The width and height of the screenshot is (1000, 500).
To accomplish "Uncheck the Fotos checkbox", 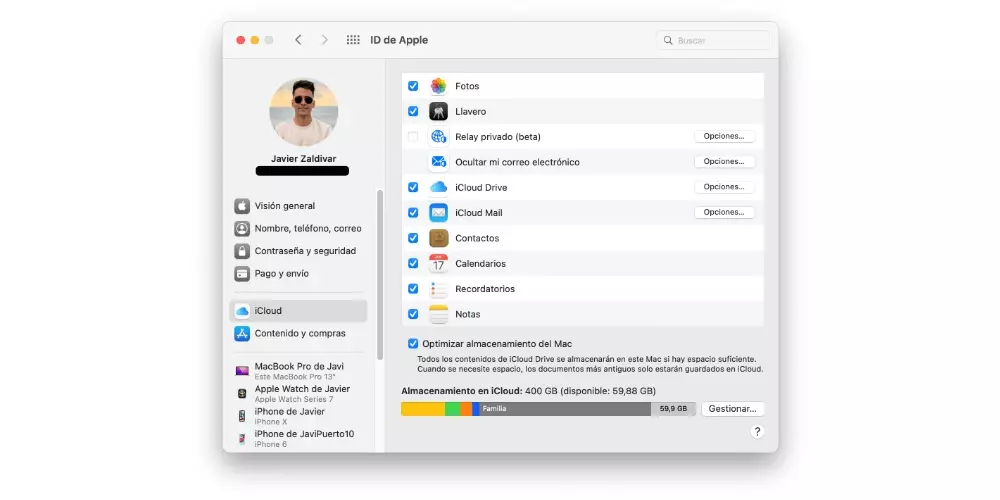I will pyautogui.click(x=413, y=86).
